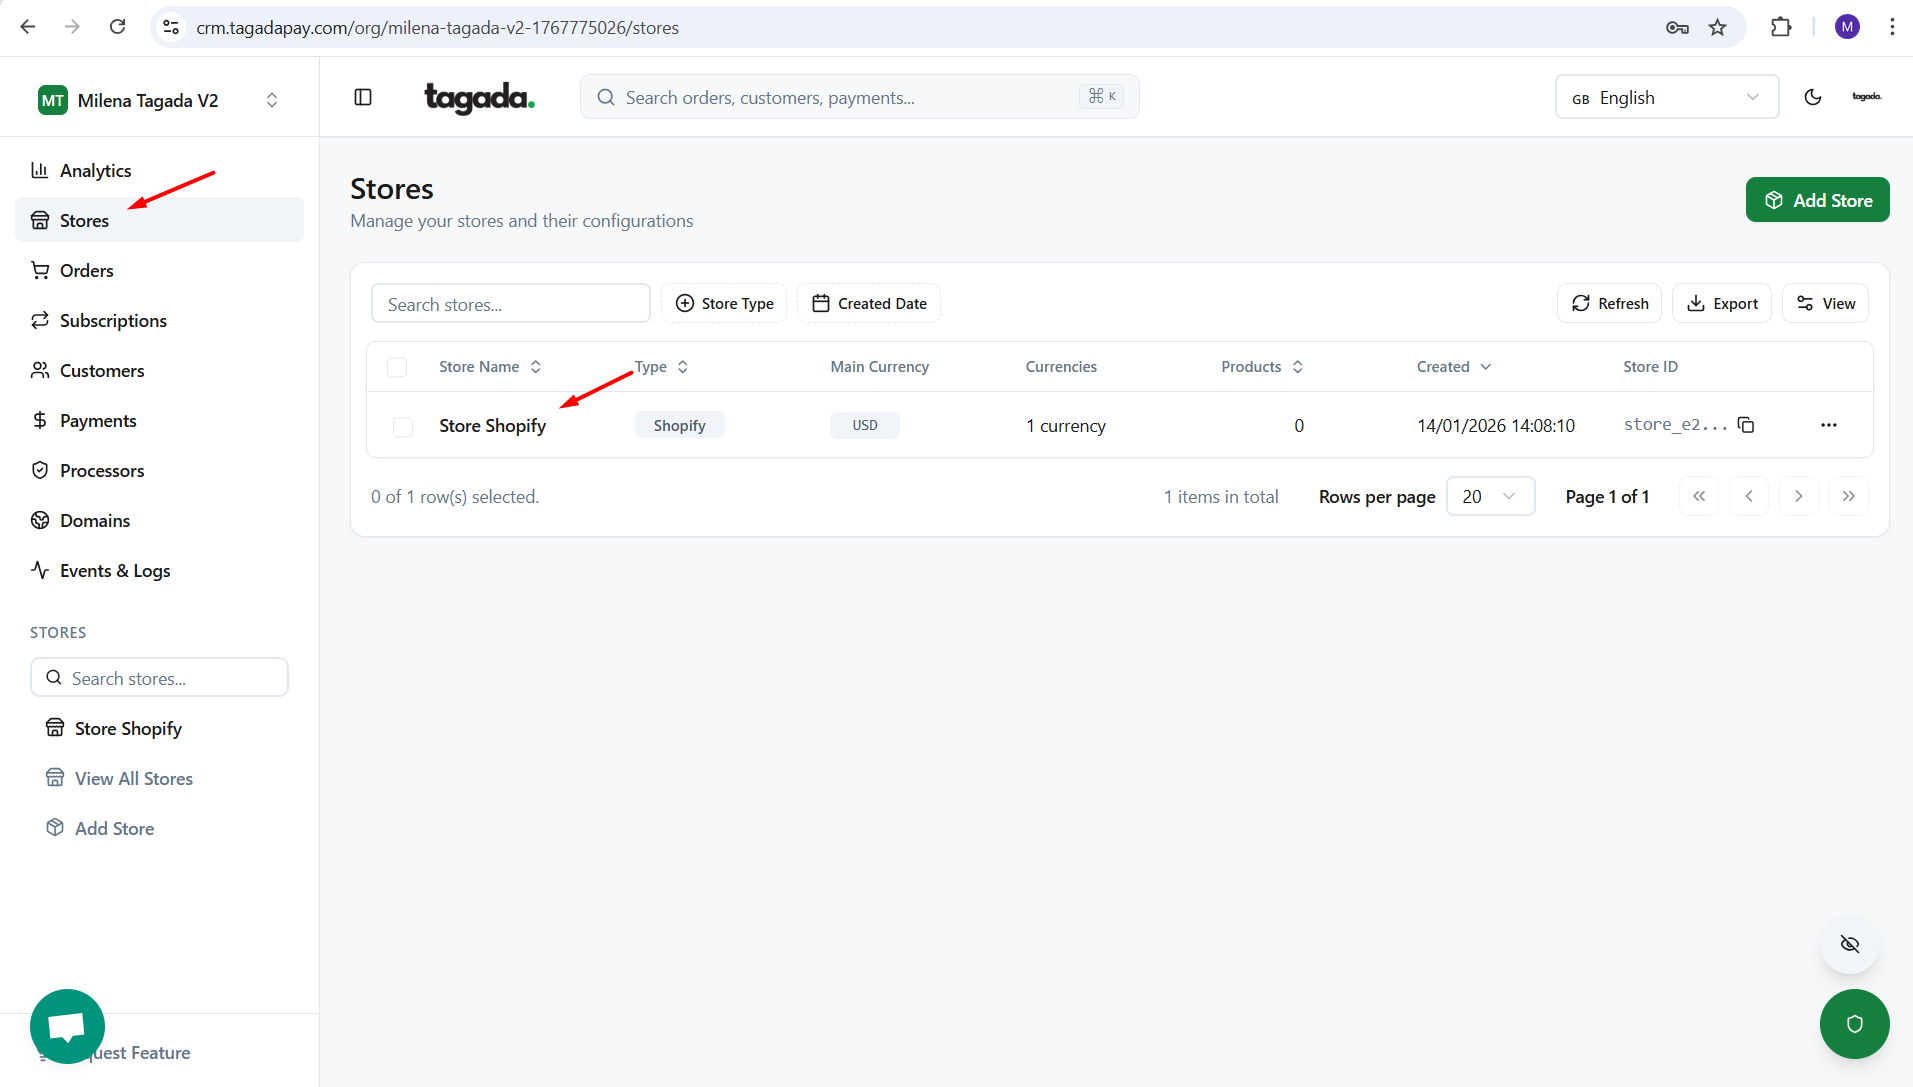The width and height of the screenshot is (1913, 1087).
Task: Bookmark this page with the star icon
Action: (x=1717, y=27)
